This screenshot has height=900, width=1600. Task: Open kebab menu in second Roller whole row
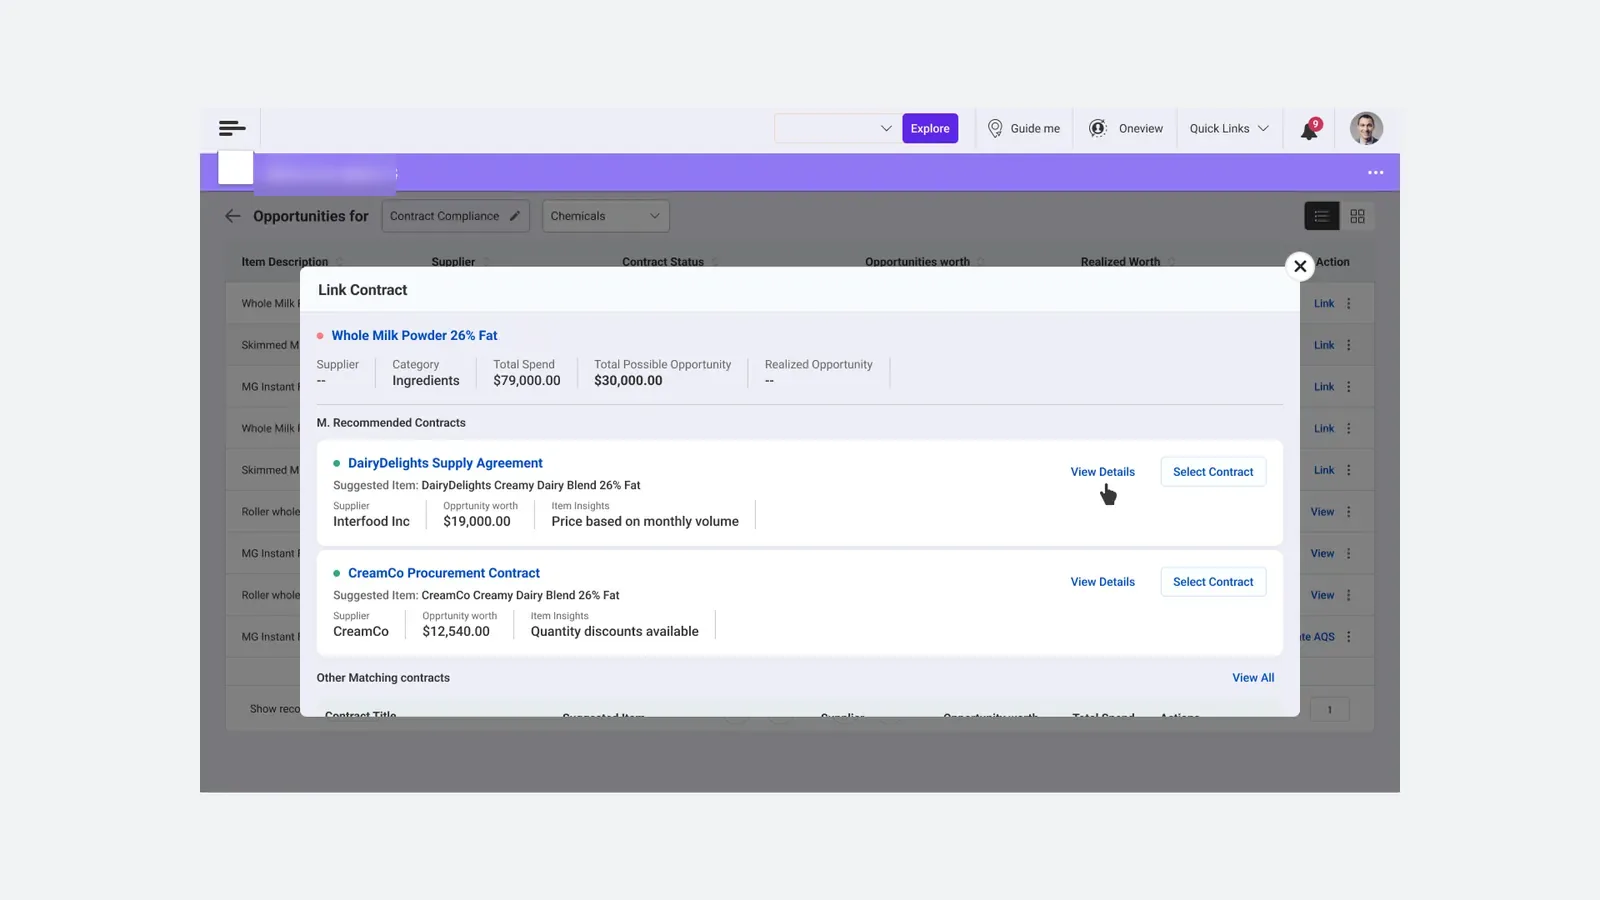1349,595
